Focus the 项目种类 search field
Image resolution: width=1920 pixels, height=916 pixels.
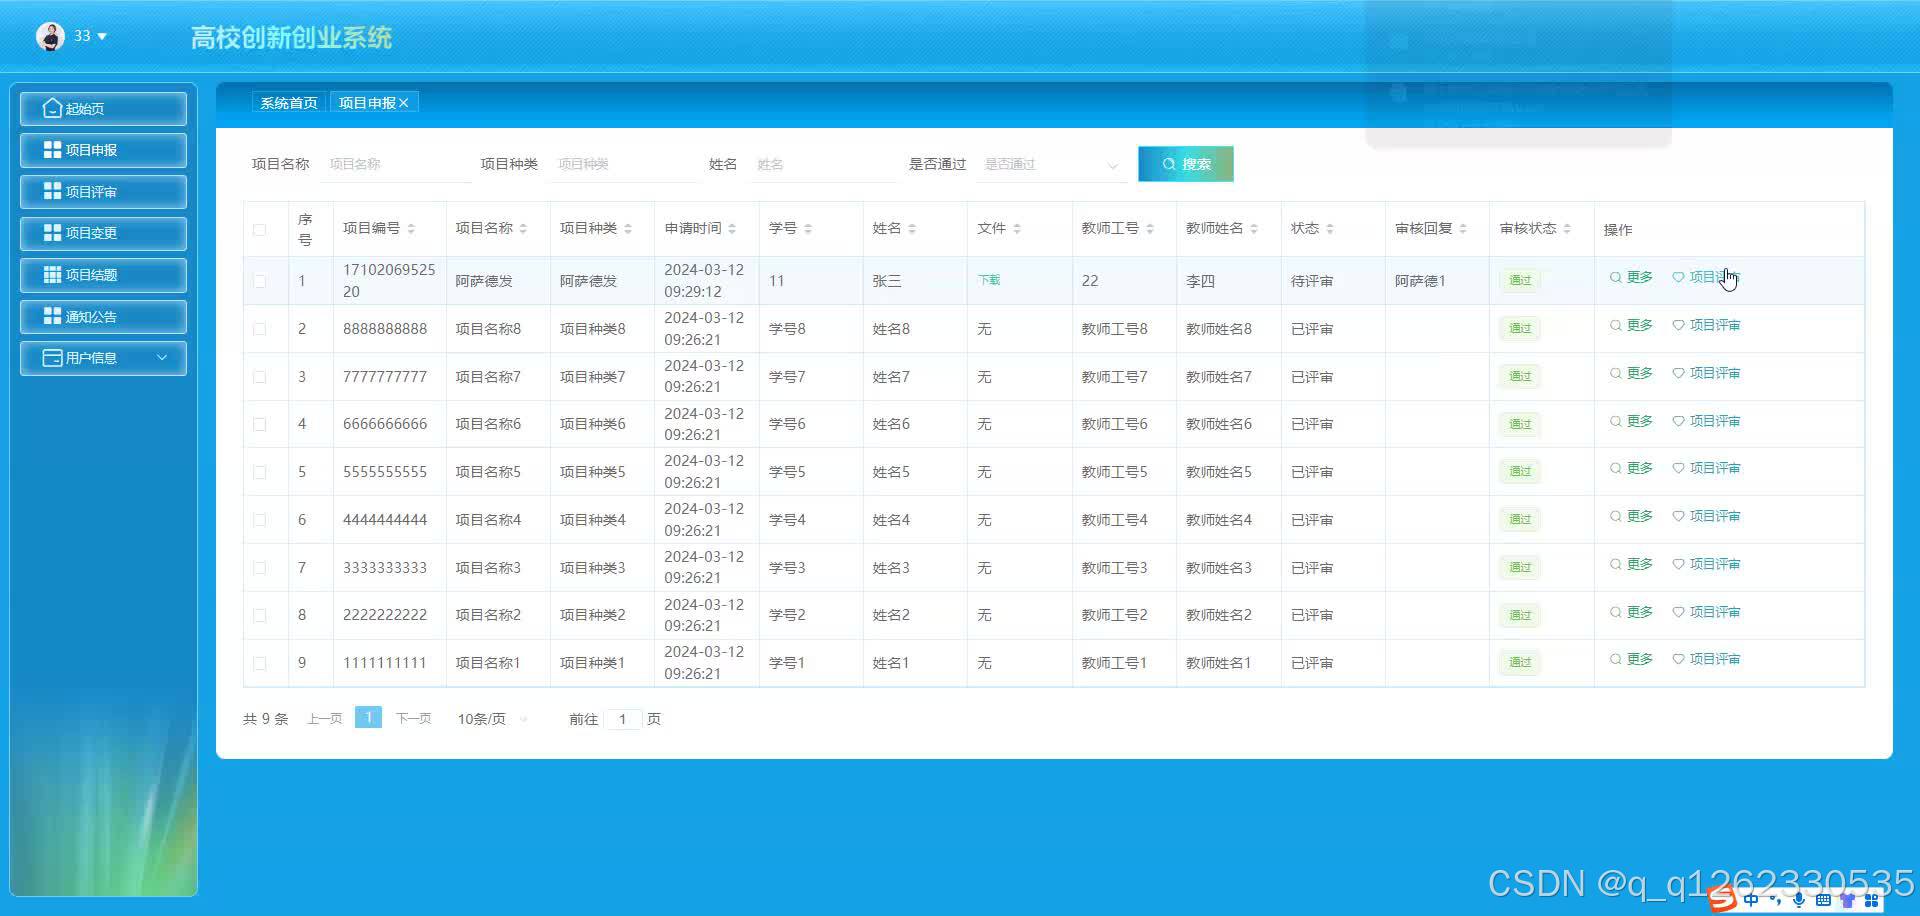coord(624,164)
